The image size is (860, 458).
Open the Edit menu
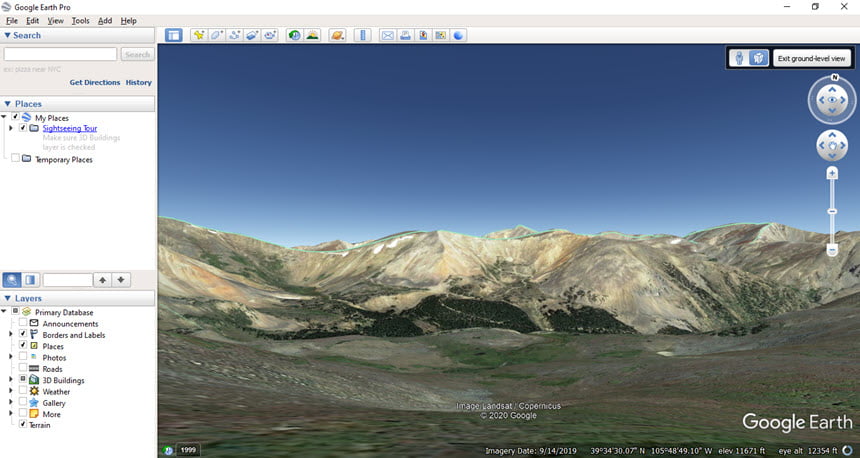tap(32, 21)
